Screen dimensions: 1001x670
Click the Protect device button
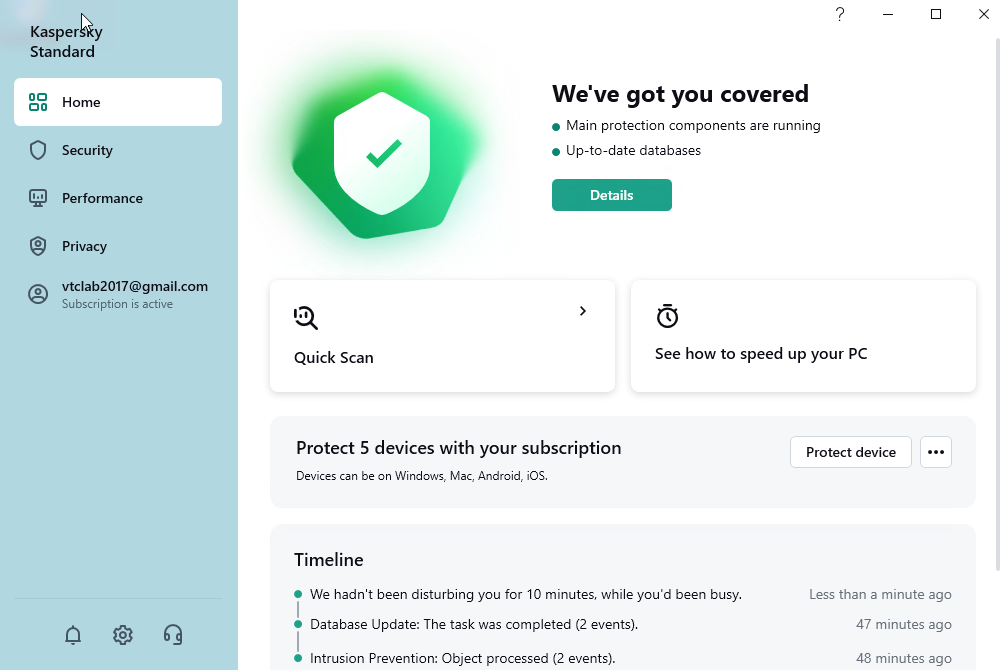851,452
